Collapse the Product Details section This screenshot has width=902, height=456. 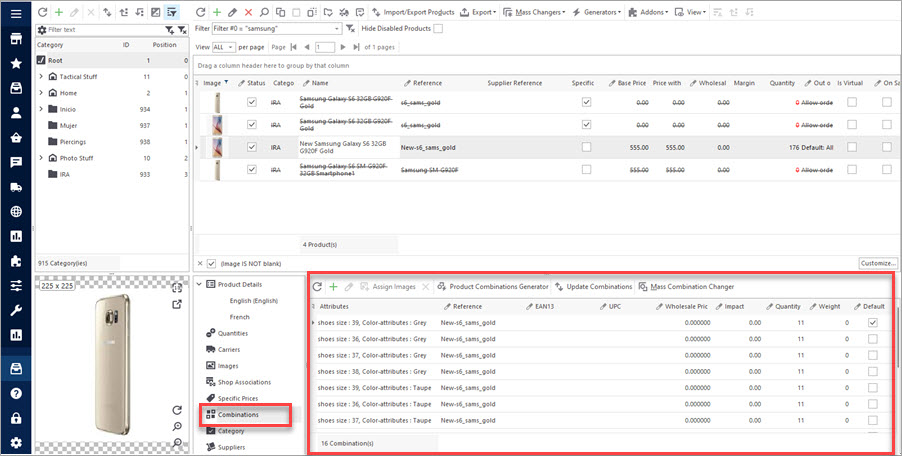(x=198, y=284)
